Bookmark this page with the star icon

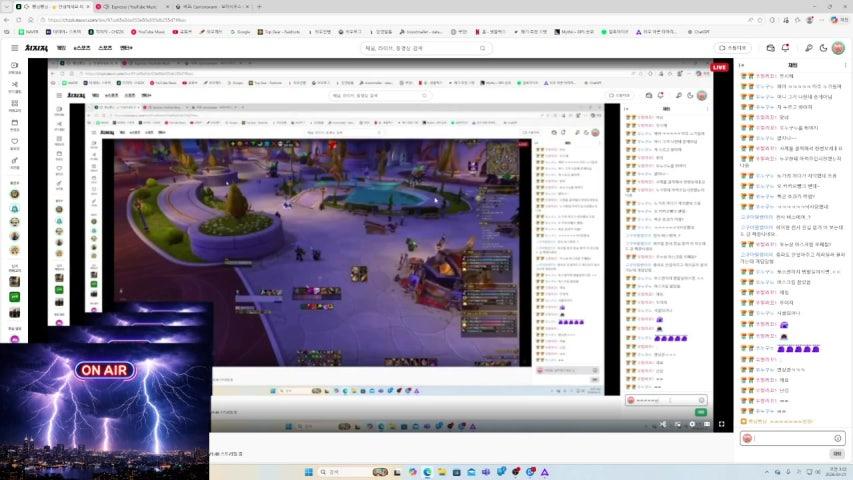point(760,20)
